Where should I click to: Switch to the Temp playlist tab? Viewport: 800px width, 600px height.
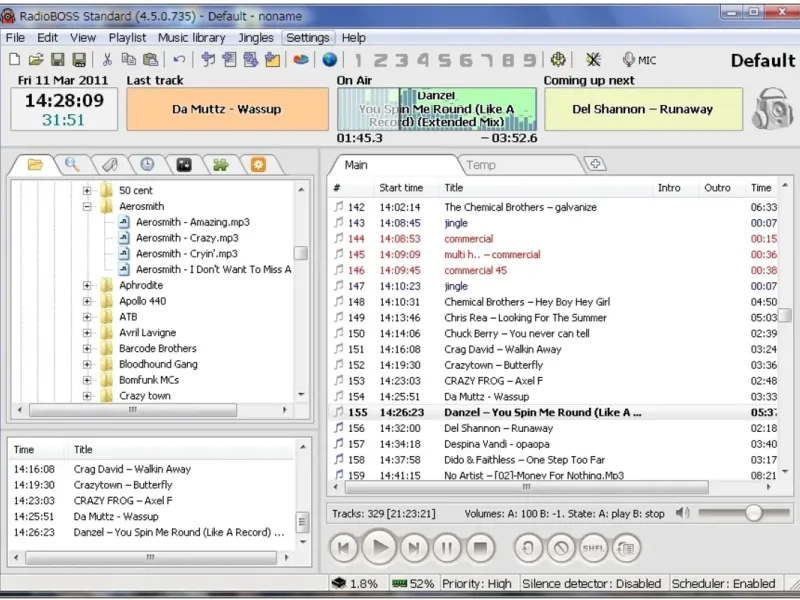[481, 165]
